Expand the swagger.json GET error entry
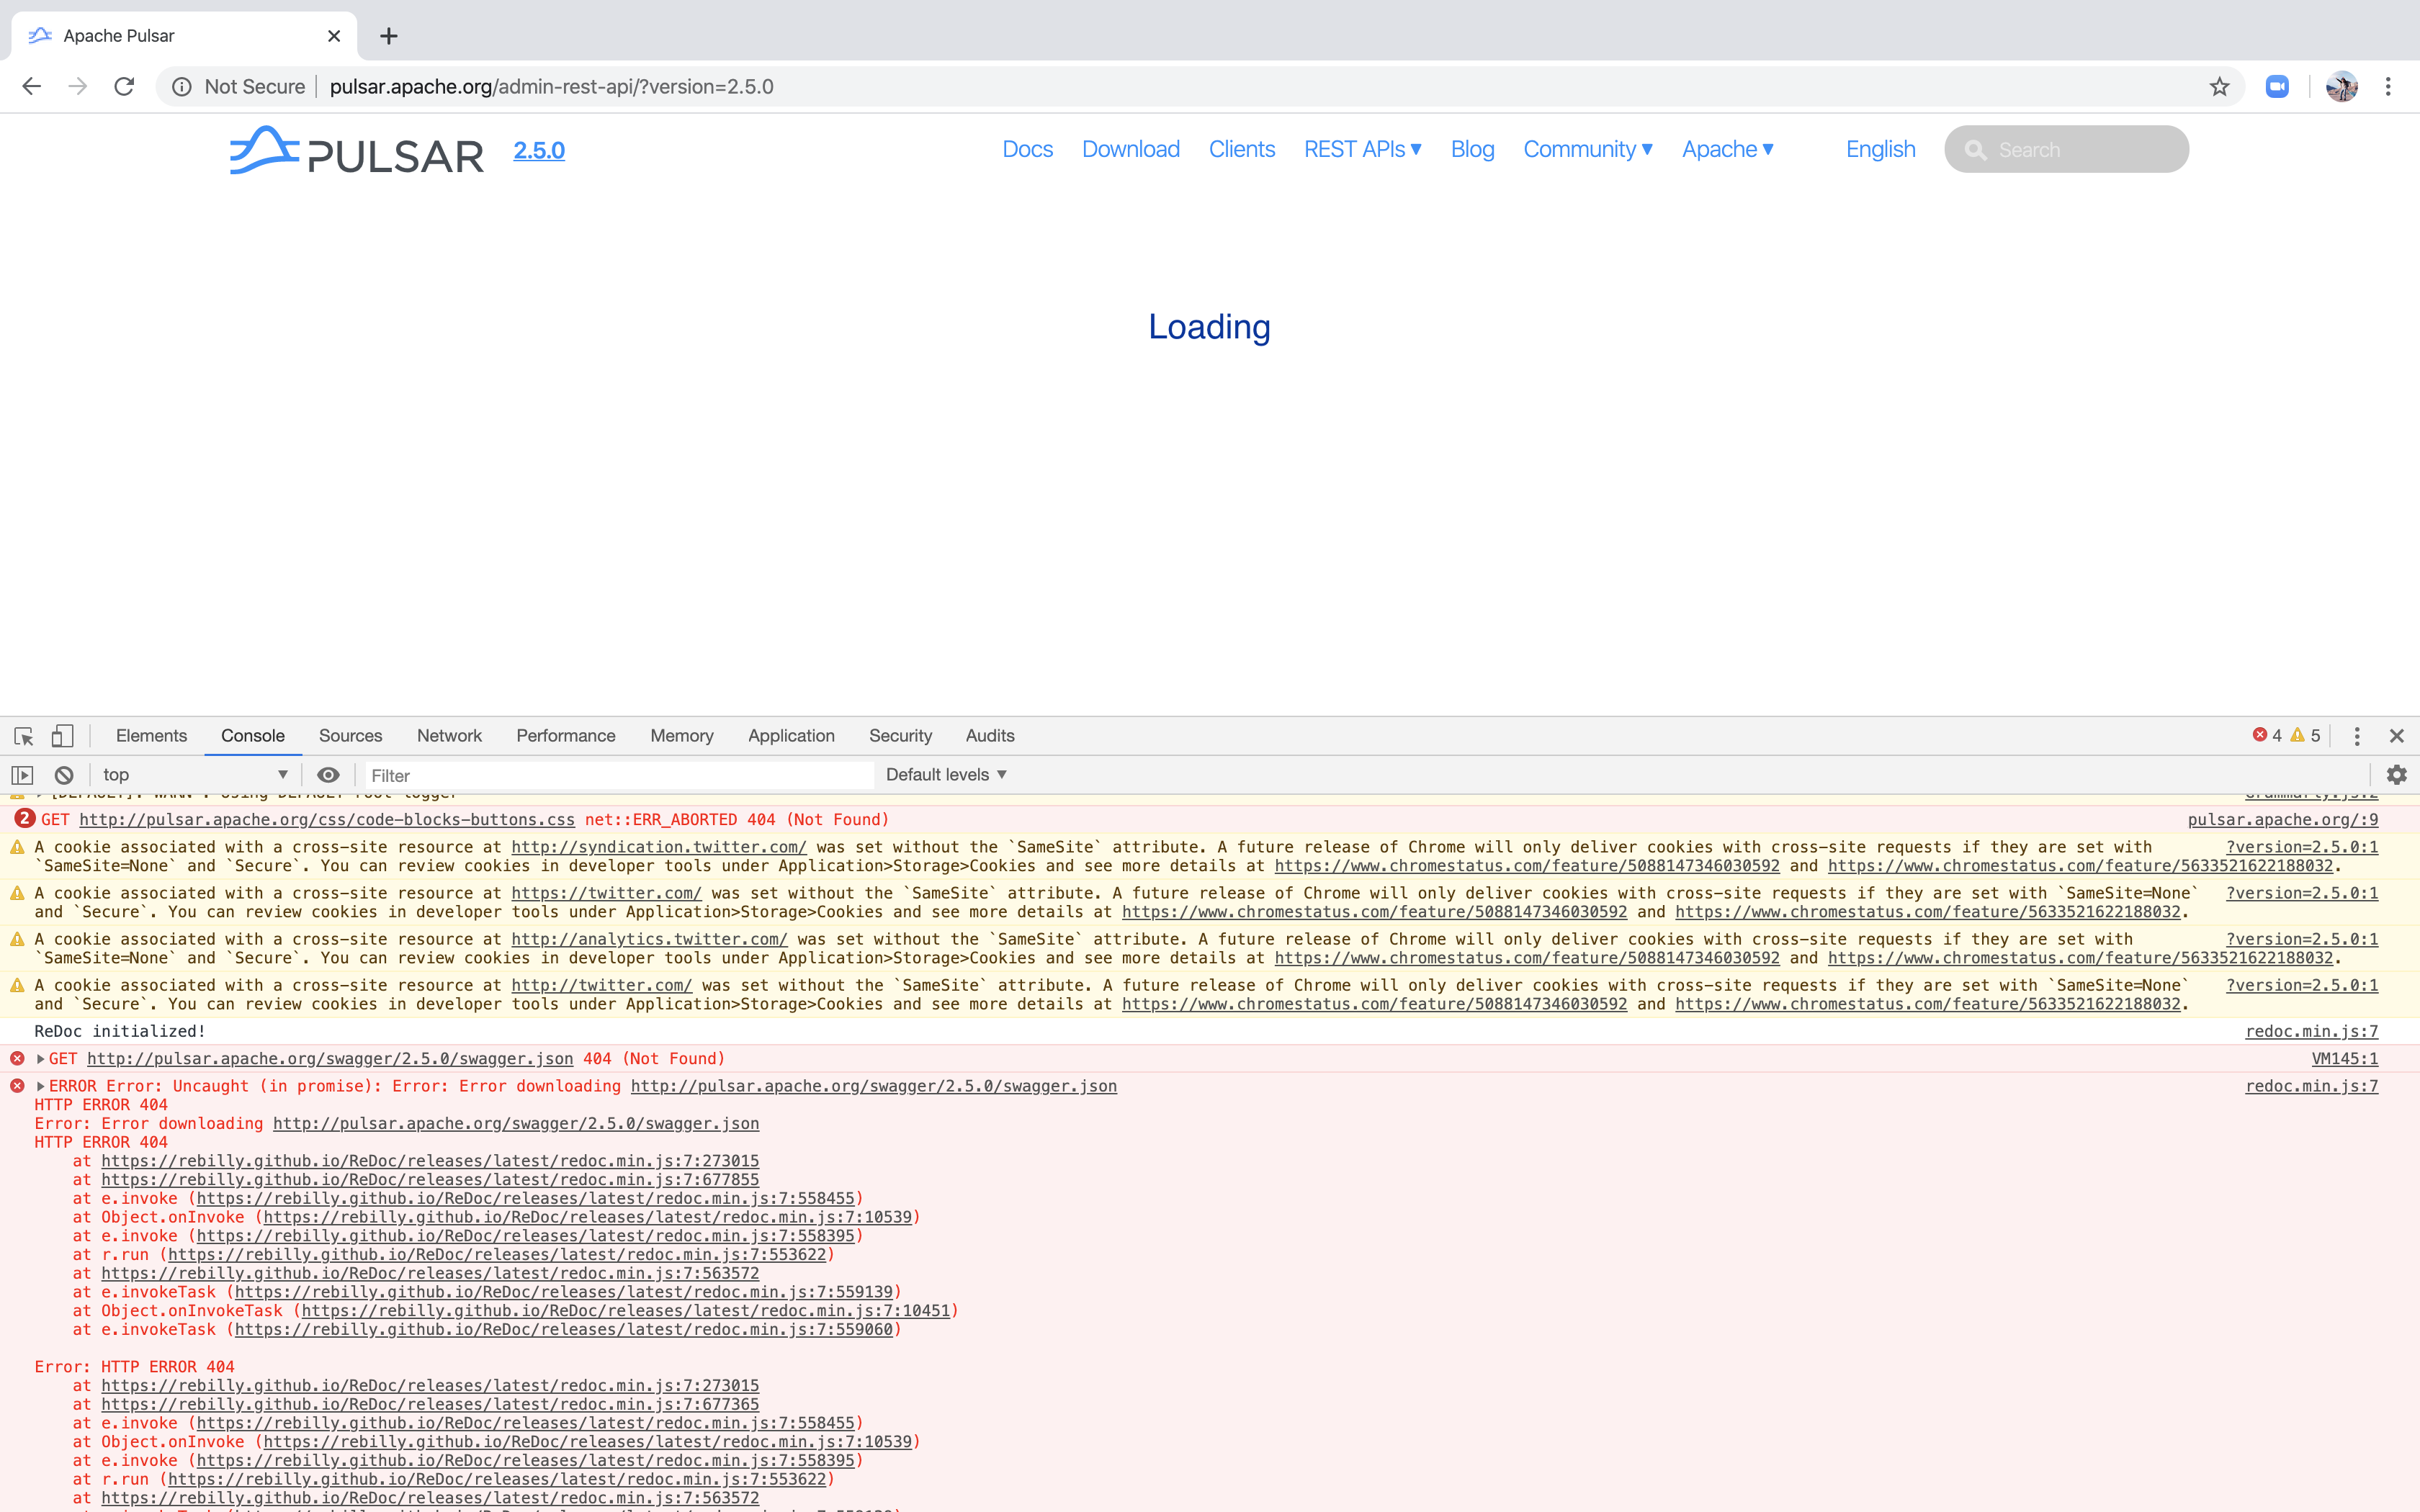Viewport: 2420px width, 1512px height. (x=41, y=1058)
